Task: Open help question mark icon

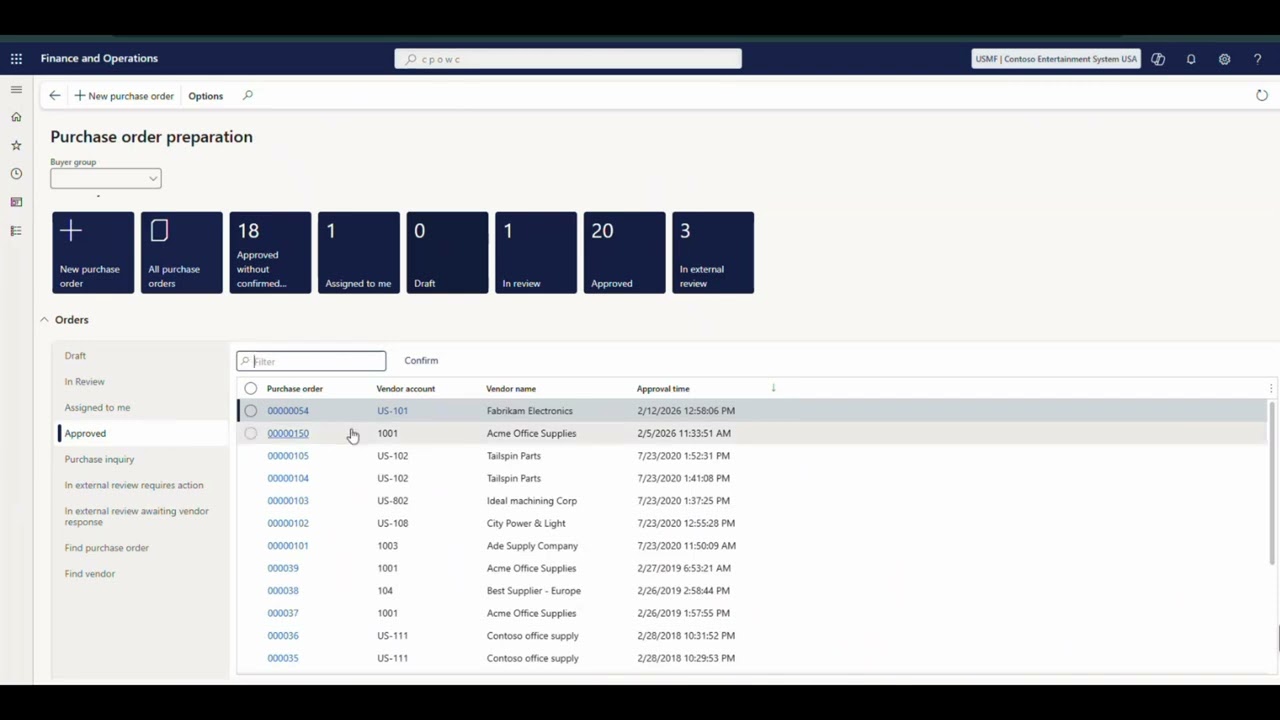Action: click(x=1258, y=59)
